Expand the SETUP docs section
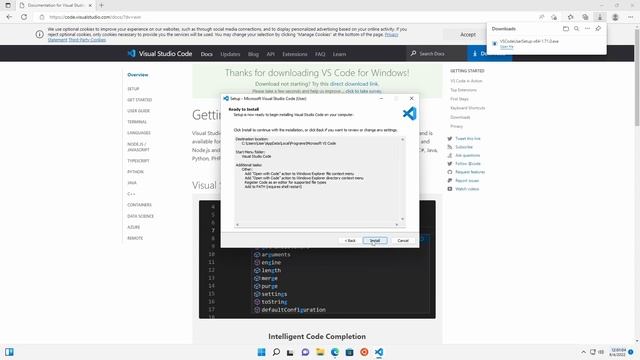Image resolution: width=640 pixels, height=360 pixels. [x=133, y=89]
